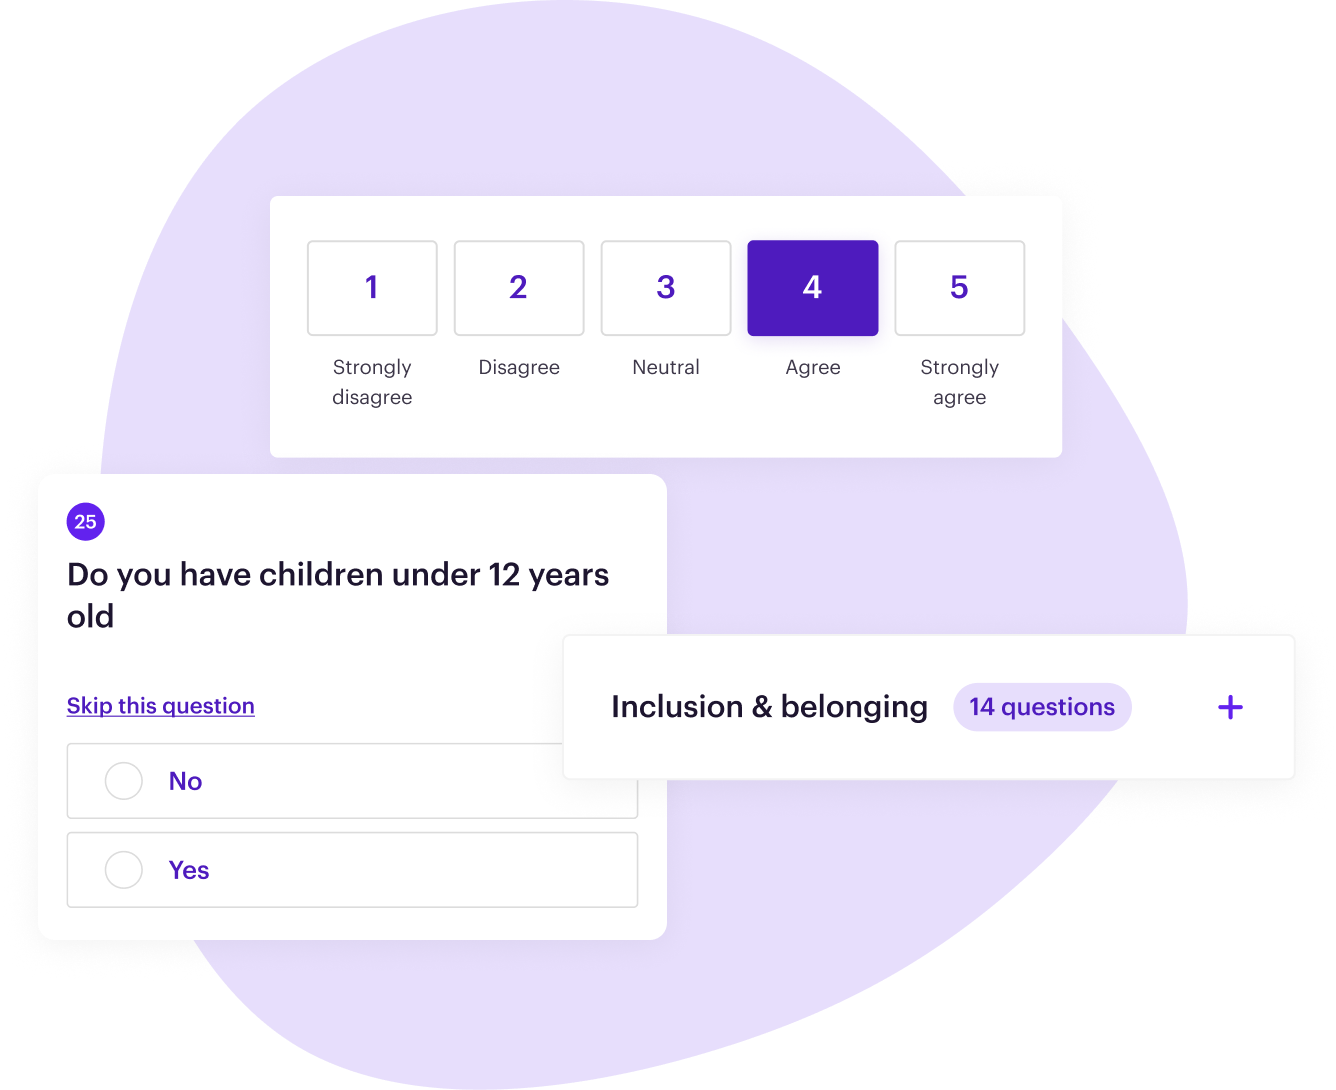Select the No radio button
Screen dimensions: 1336x1090
click(123, 781)
